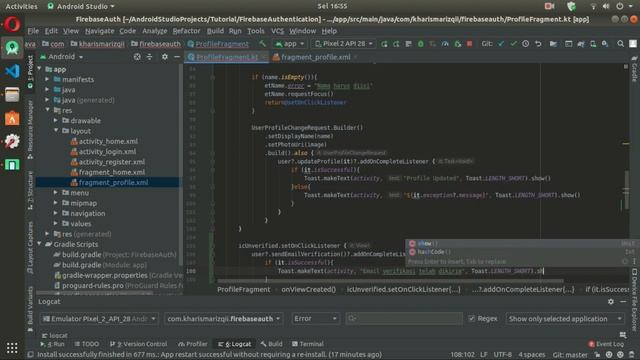Click the Profile app gauge icon
The image size is (640, 360).
click(x=445, y=44)
